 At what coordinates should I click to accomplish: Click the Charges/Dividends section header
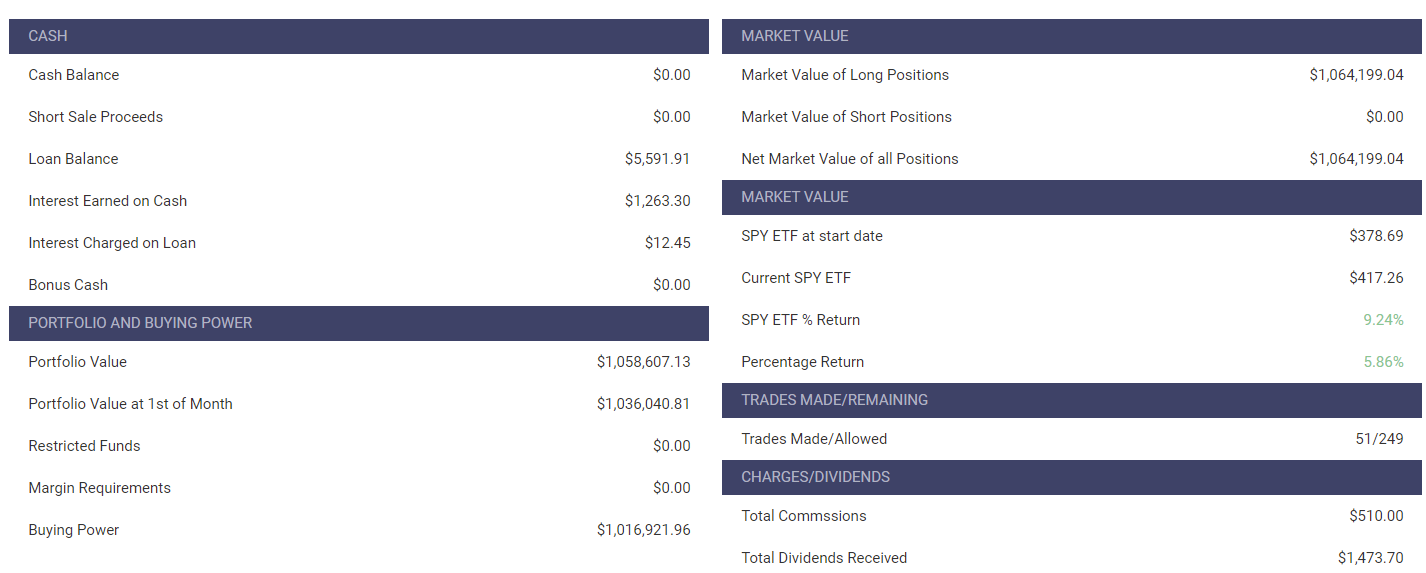[x=815, y=477]
